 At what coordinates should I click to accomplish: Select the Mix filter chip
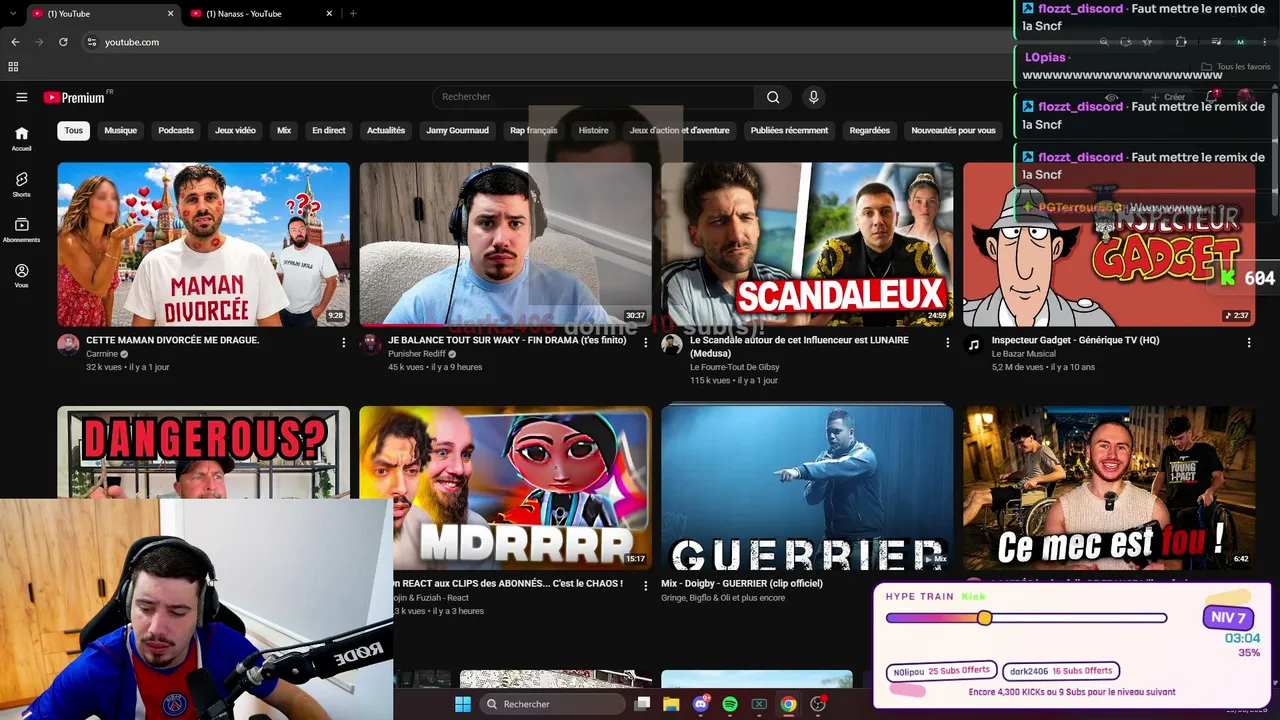click(x=284, y=130)
